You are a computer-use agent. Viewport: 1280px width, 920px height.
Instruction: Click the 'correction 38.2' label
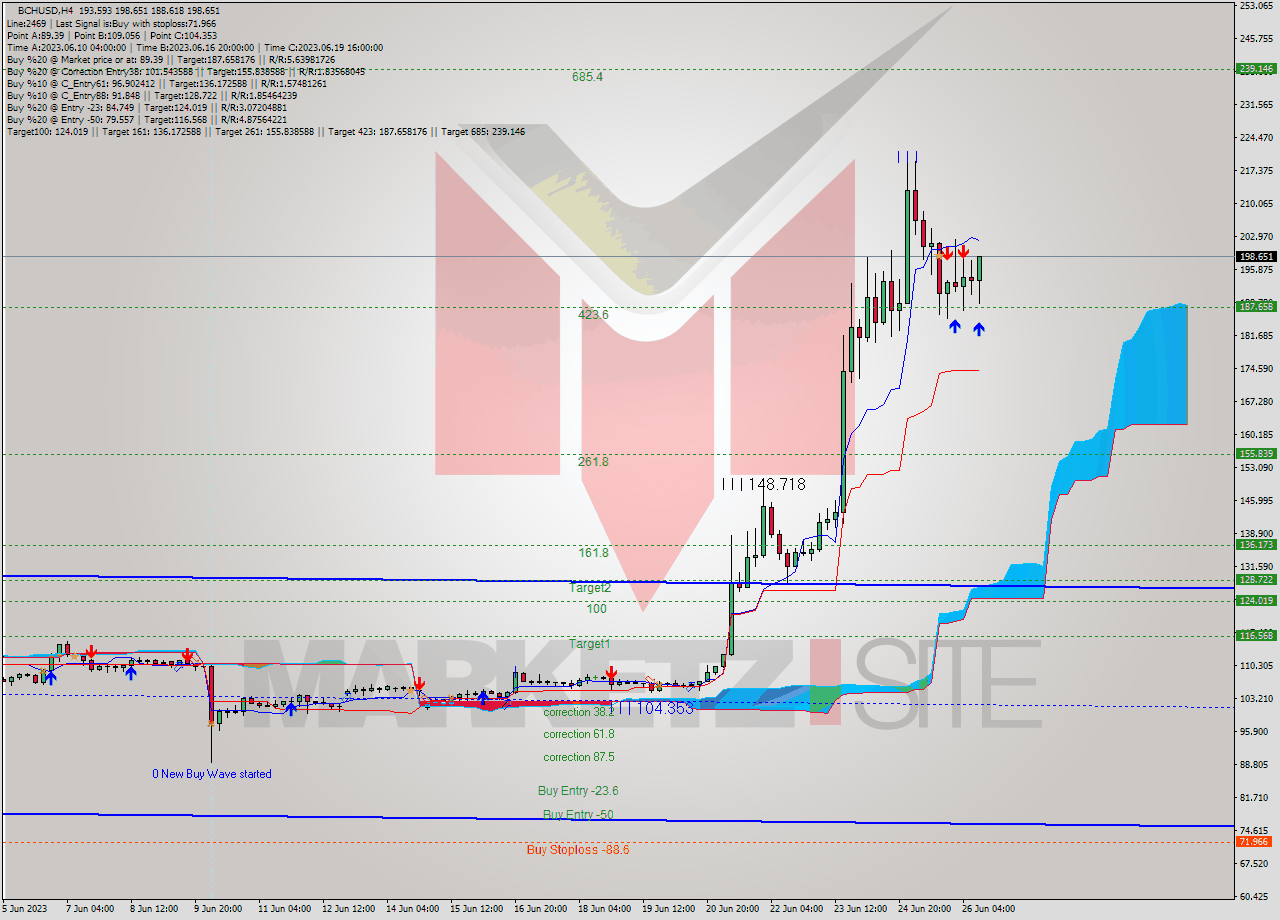(x=579, y=712)
